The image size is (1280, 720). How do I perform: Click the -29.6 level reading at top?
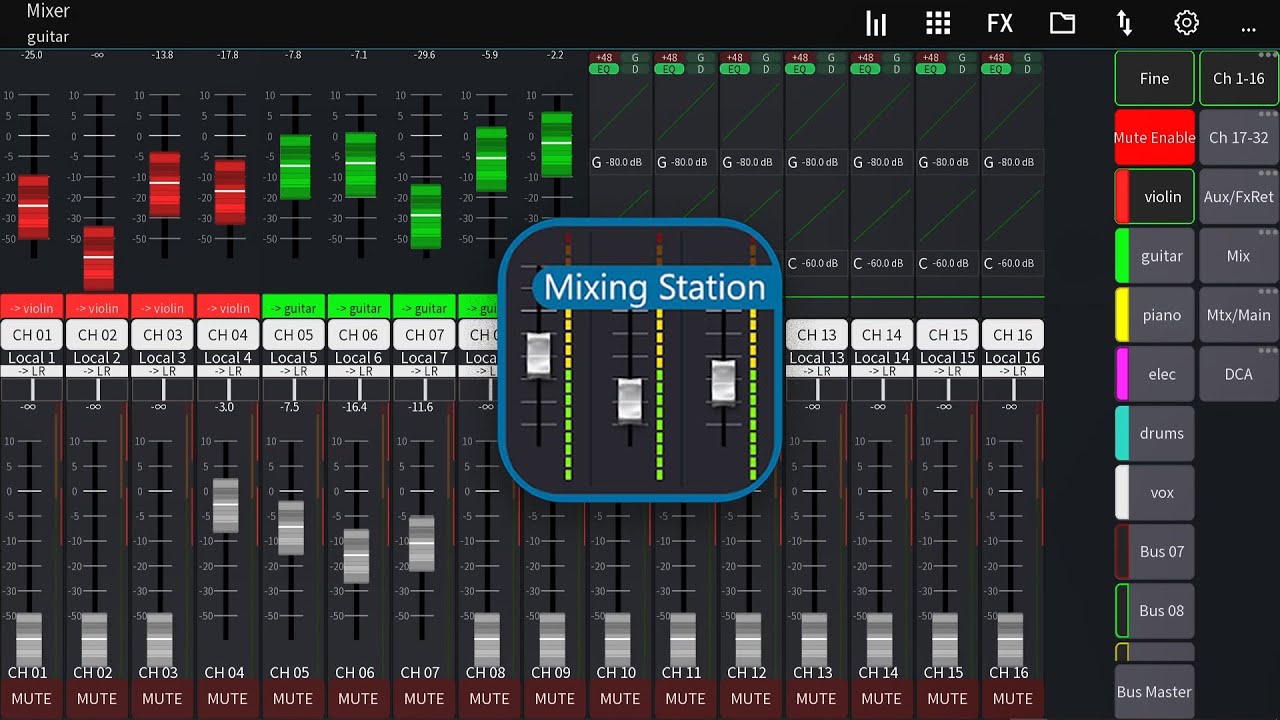[x=424, y=56]
